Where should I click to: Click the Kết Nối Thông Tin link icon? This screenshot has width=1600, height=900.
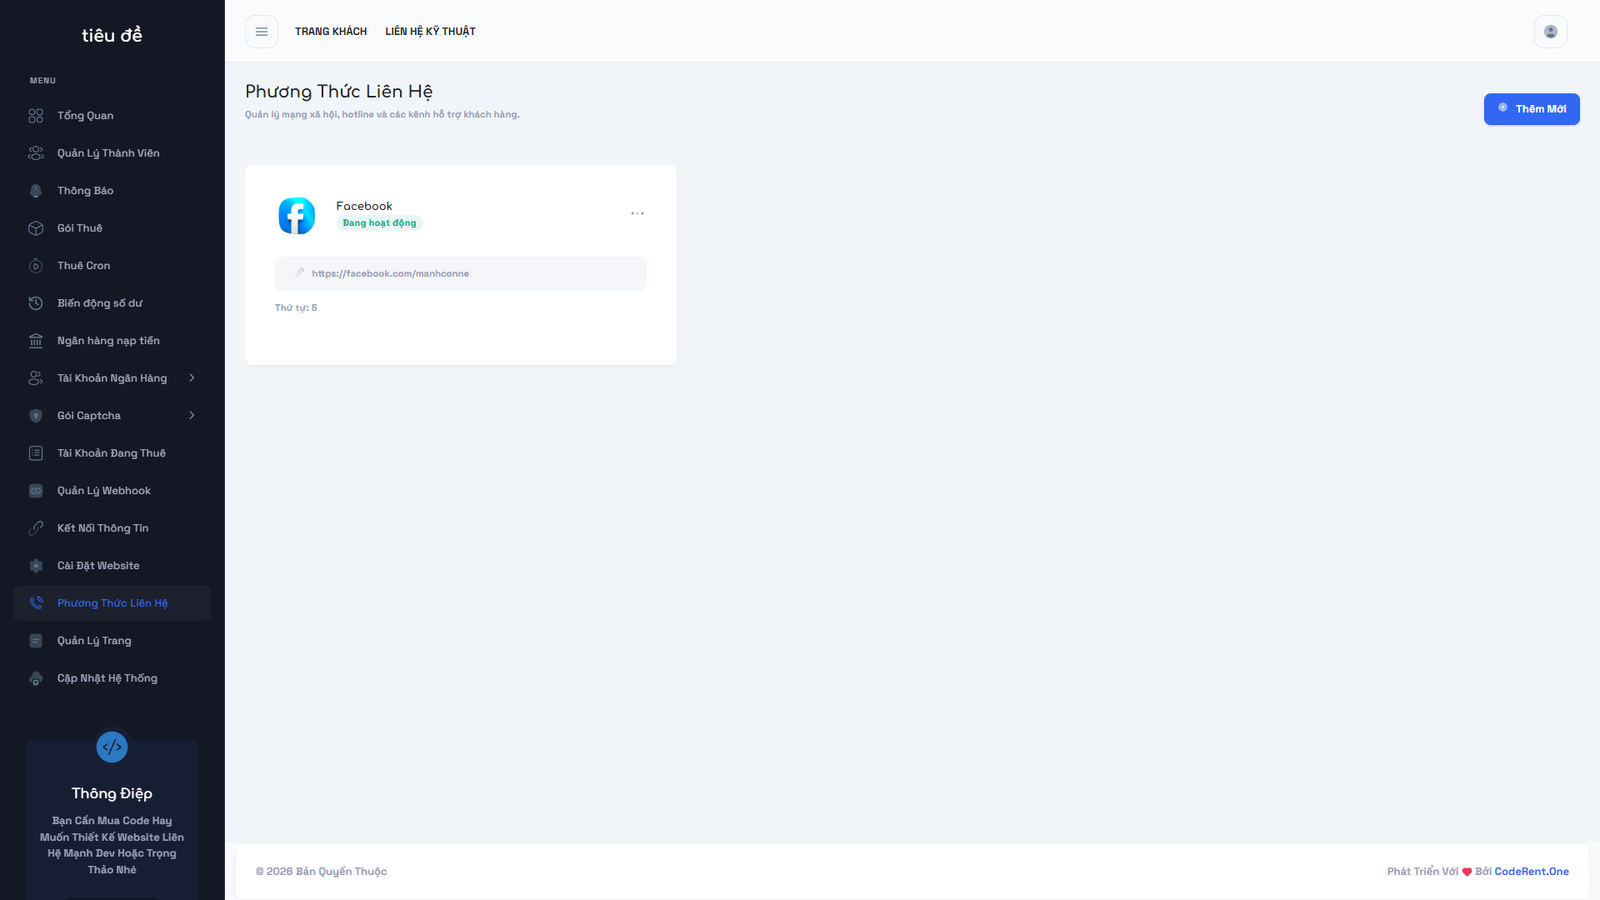click(36, 528)
